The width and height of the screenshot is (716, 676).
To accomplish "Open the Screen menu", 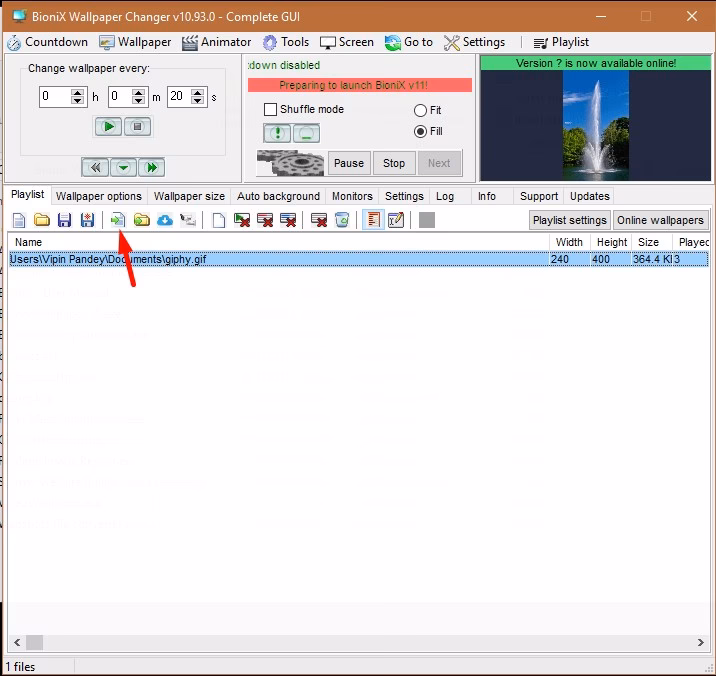I will (347, 42).
